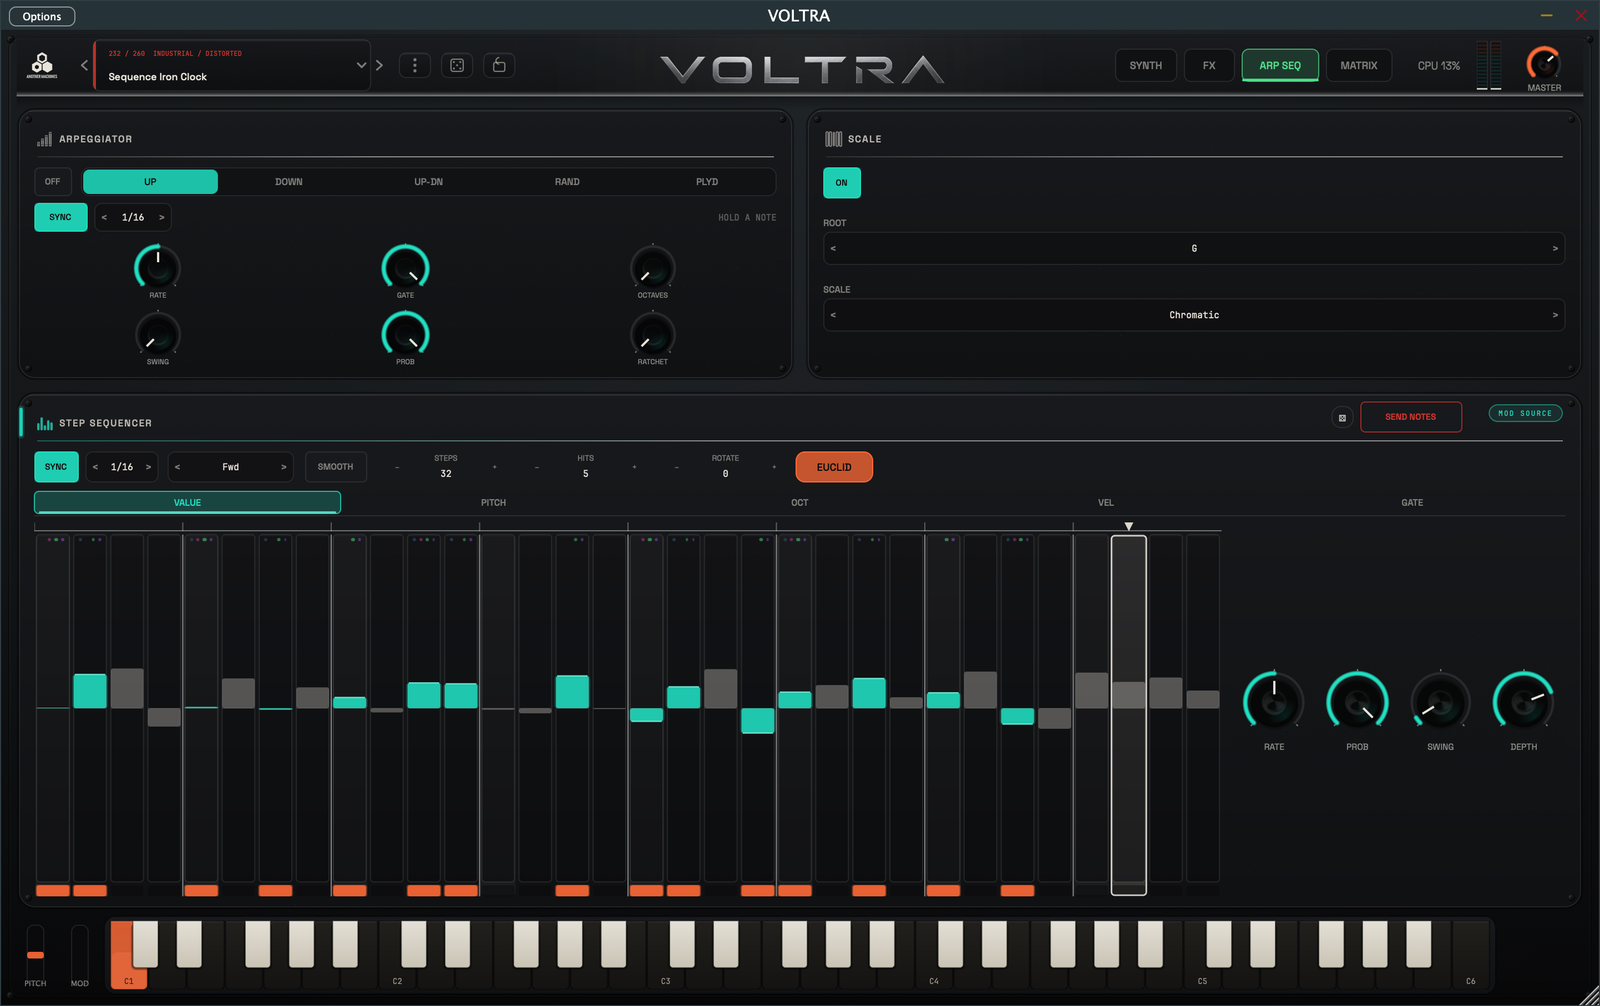Click the arpeggiator GATE knob
Viewport: 1600px width, 1006px height.
click(405, 268)
